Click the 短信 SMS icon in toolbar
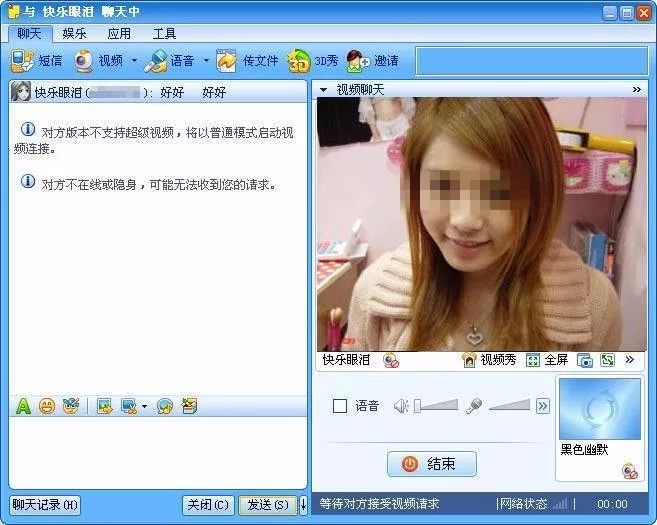657x525 pixels. pyautogui.click(x=36, y=61)
